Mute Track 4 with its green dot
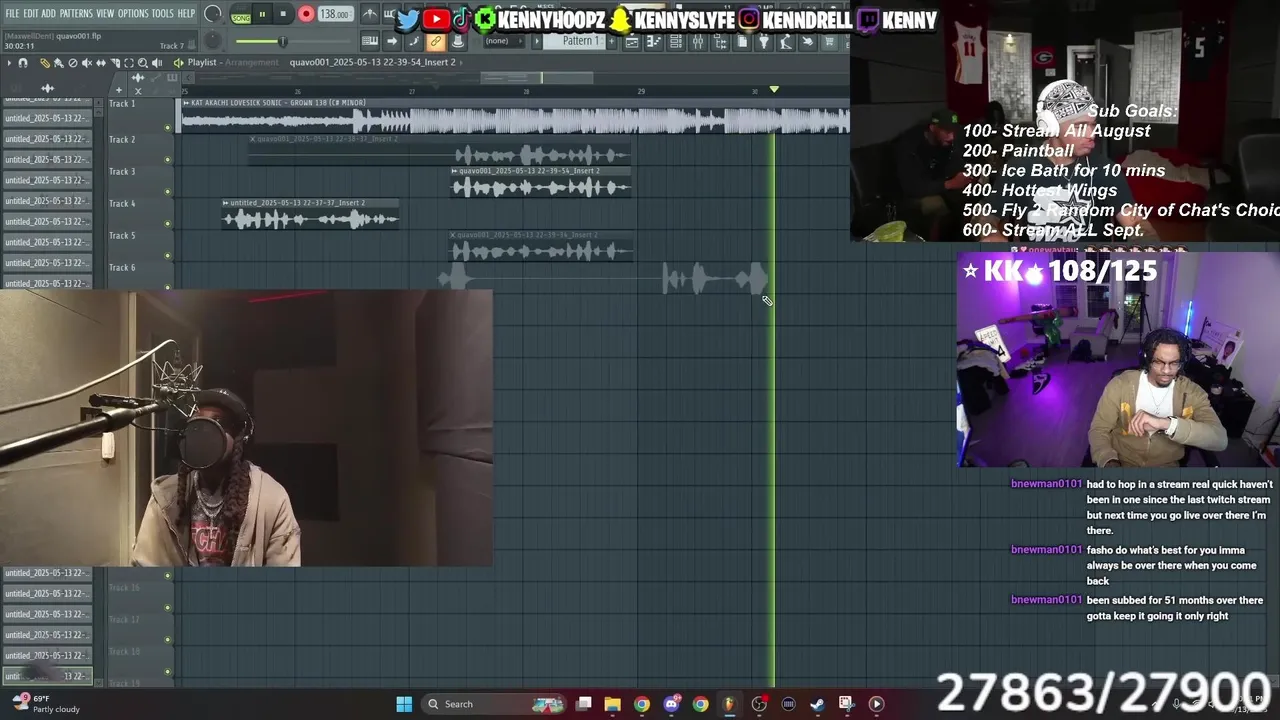Viewport: 1280px width, 720px height. point(167,224)
